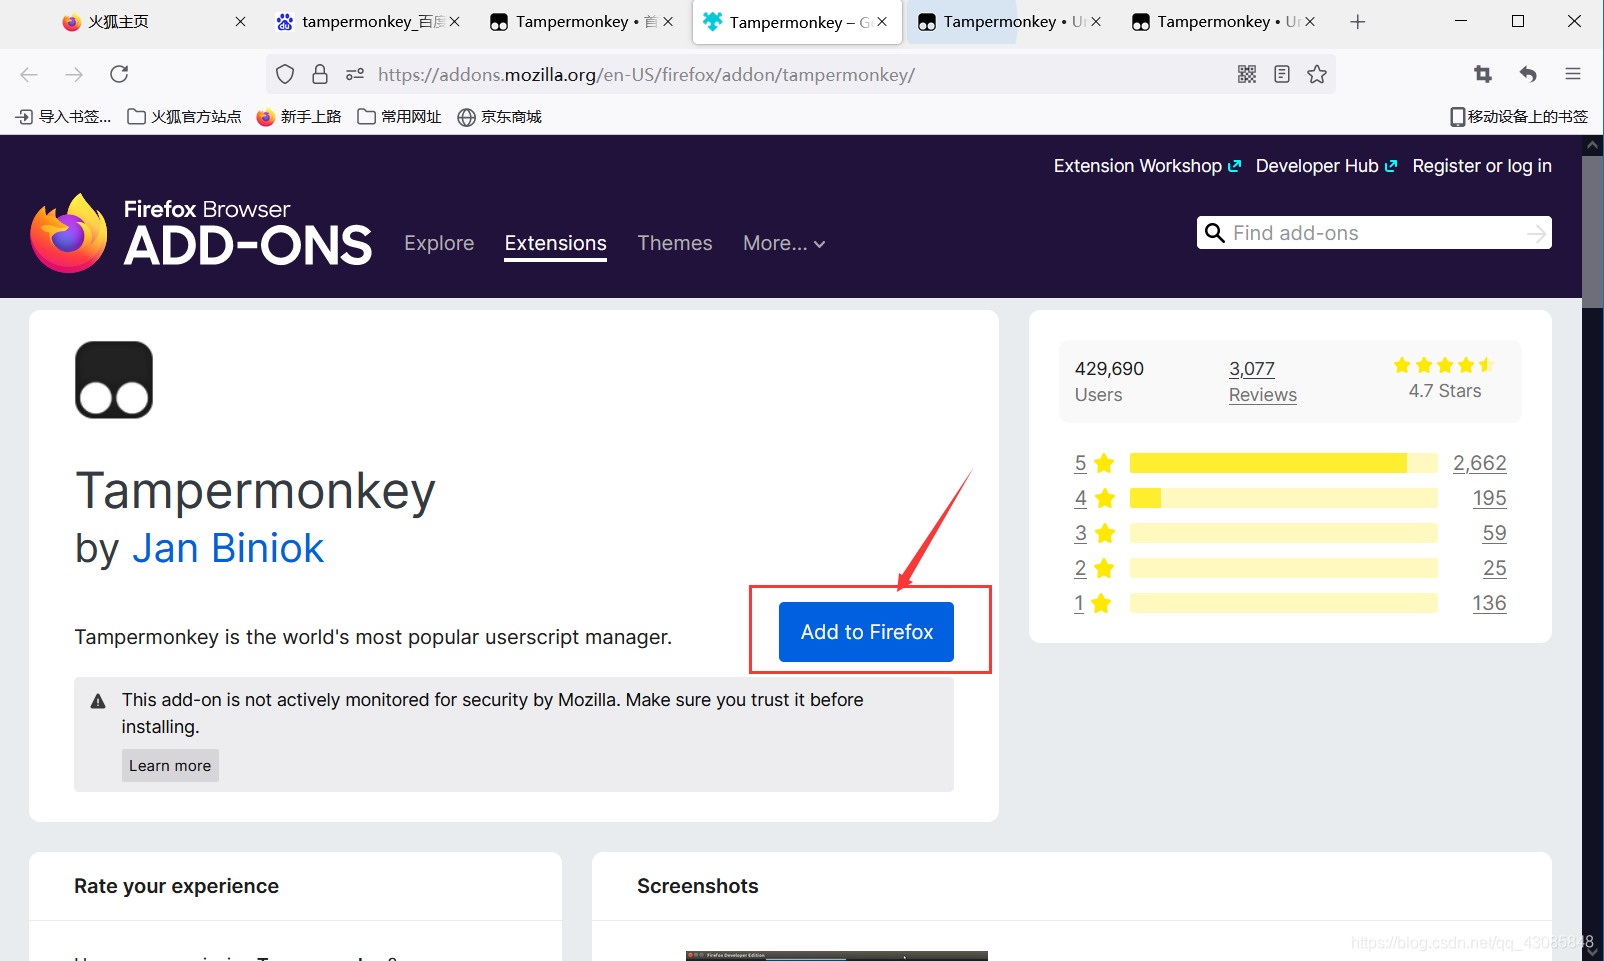The image size is (1604, 961).
Task: Open 京东商城 bookmark
Action: pos(500,117)
